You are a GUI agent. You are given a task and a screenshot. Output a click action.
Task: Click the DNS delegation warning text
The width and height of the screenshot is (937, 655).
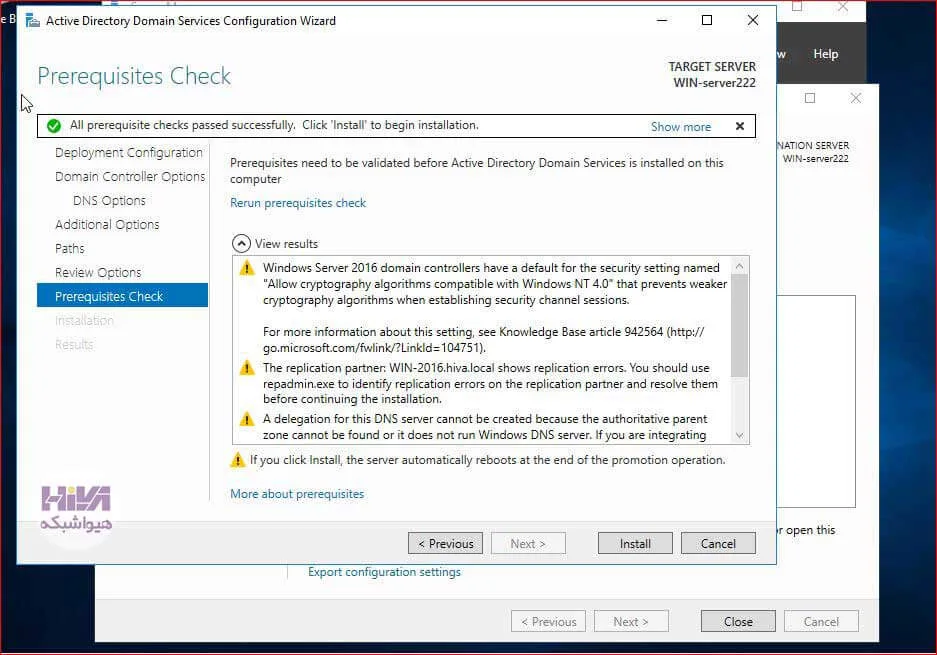[x=485, y=427]
